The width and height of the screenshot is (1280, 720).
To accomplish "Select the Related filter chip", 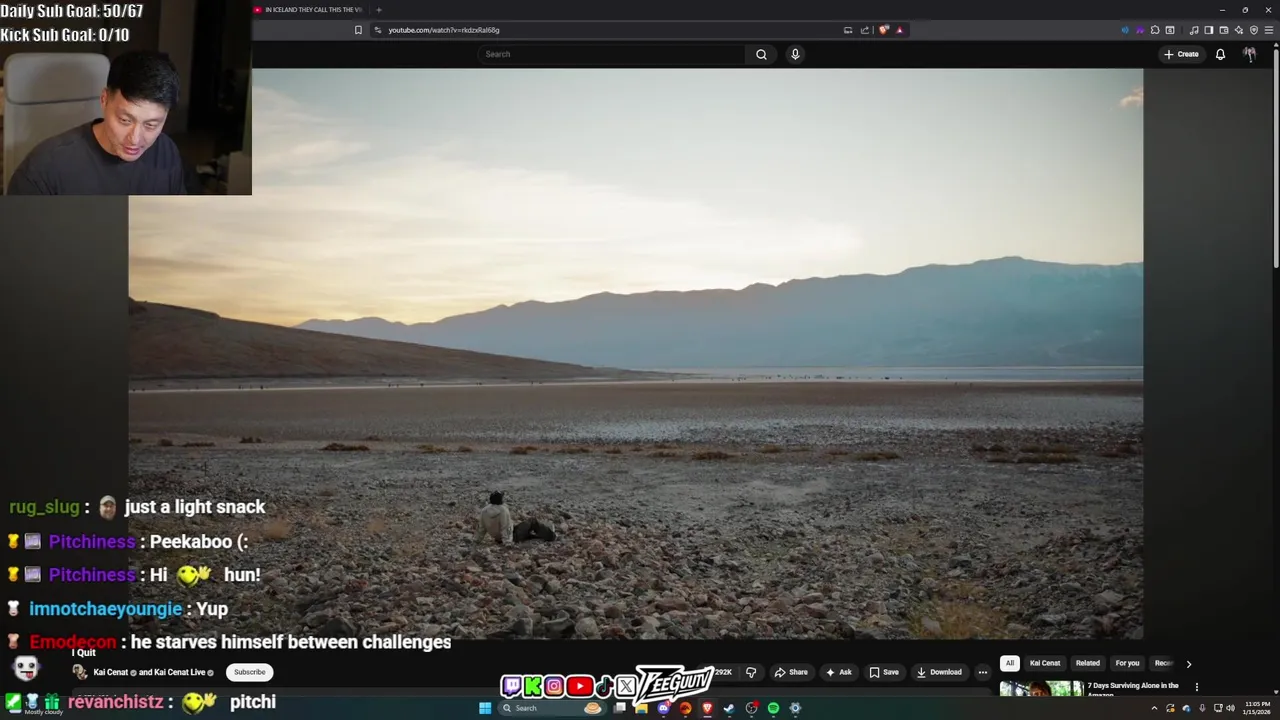I will coord(1088,663).
